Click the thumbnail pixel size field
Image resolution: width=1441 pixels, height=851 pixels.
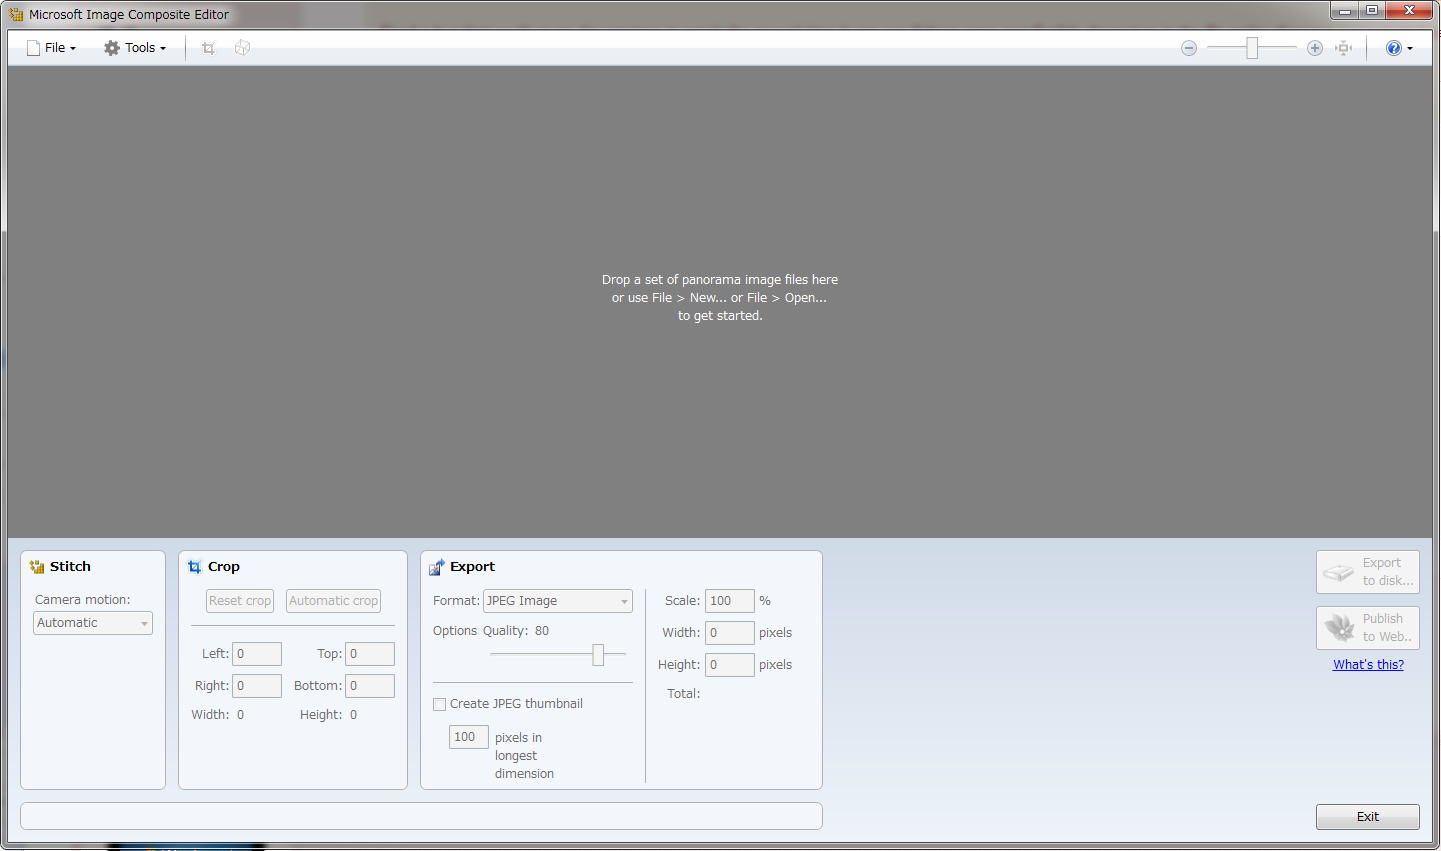(x=469, y=737)
